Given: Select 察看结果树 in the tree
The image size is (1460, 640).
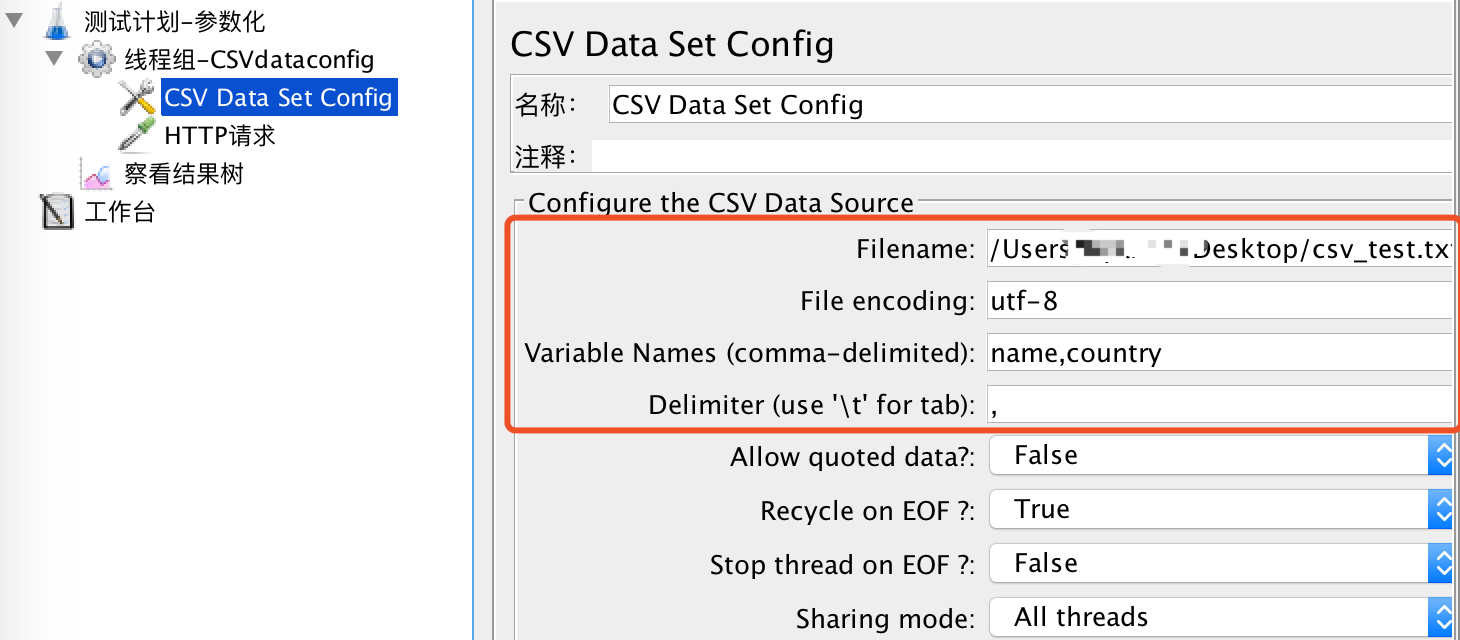Looking at the screenshot, I should (184, 174).
